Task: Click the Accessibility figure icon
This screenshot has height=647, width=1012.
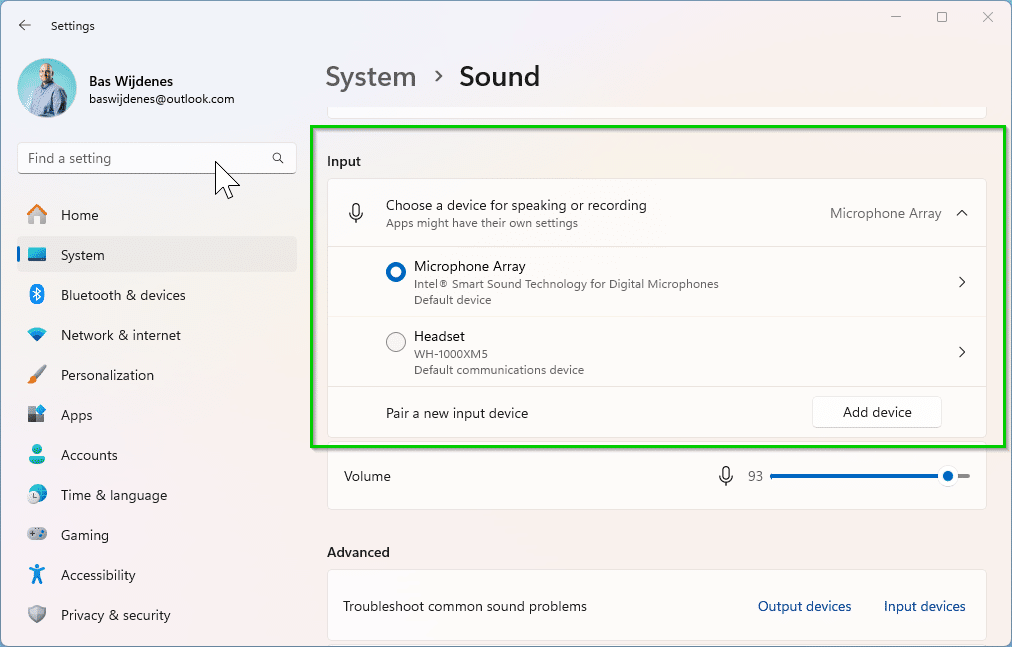Action: click(37, 575)
